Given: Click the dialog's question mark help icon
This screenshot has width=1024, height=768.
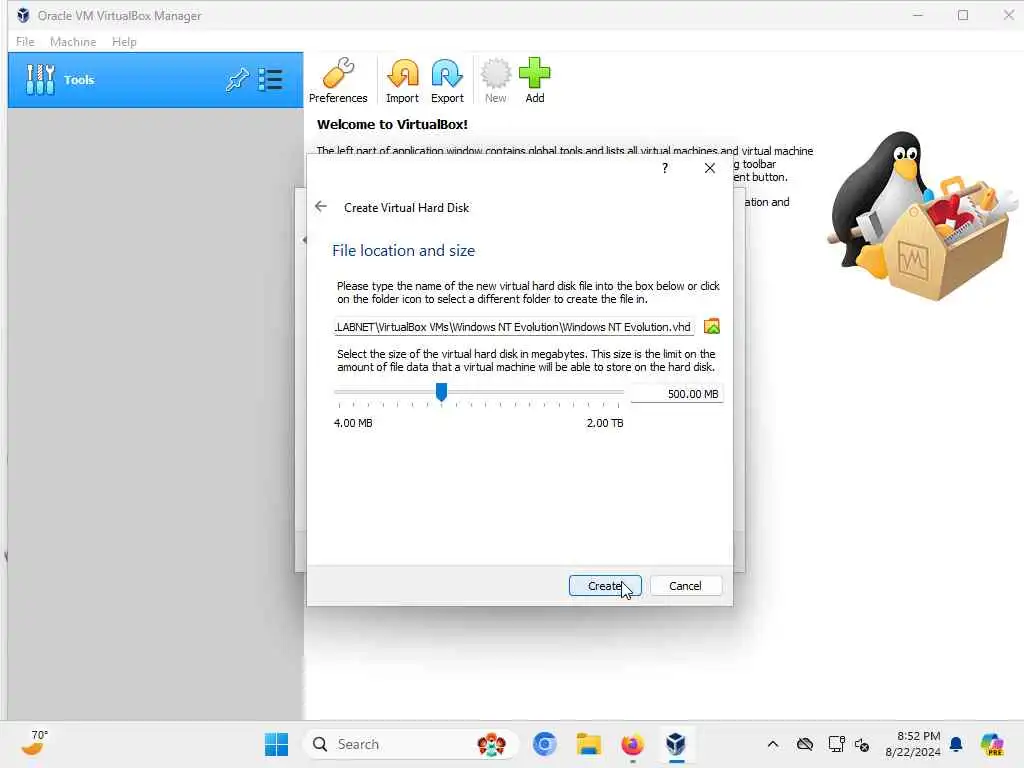Looking at the screenshot, I should (x=665, y=168).
